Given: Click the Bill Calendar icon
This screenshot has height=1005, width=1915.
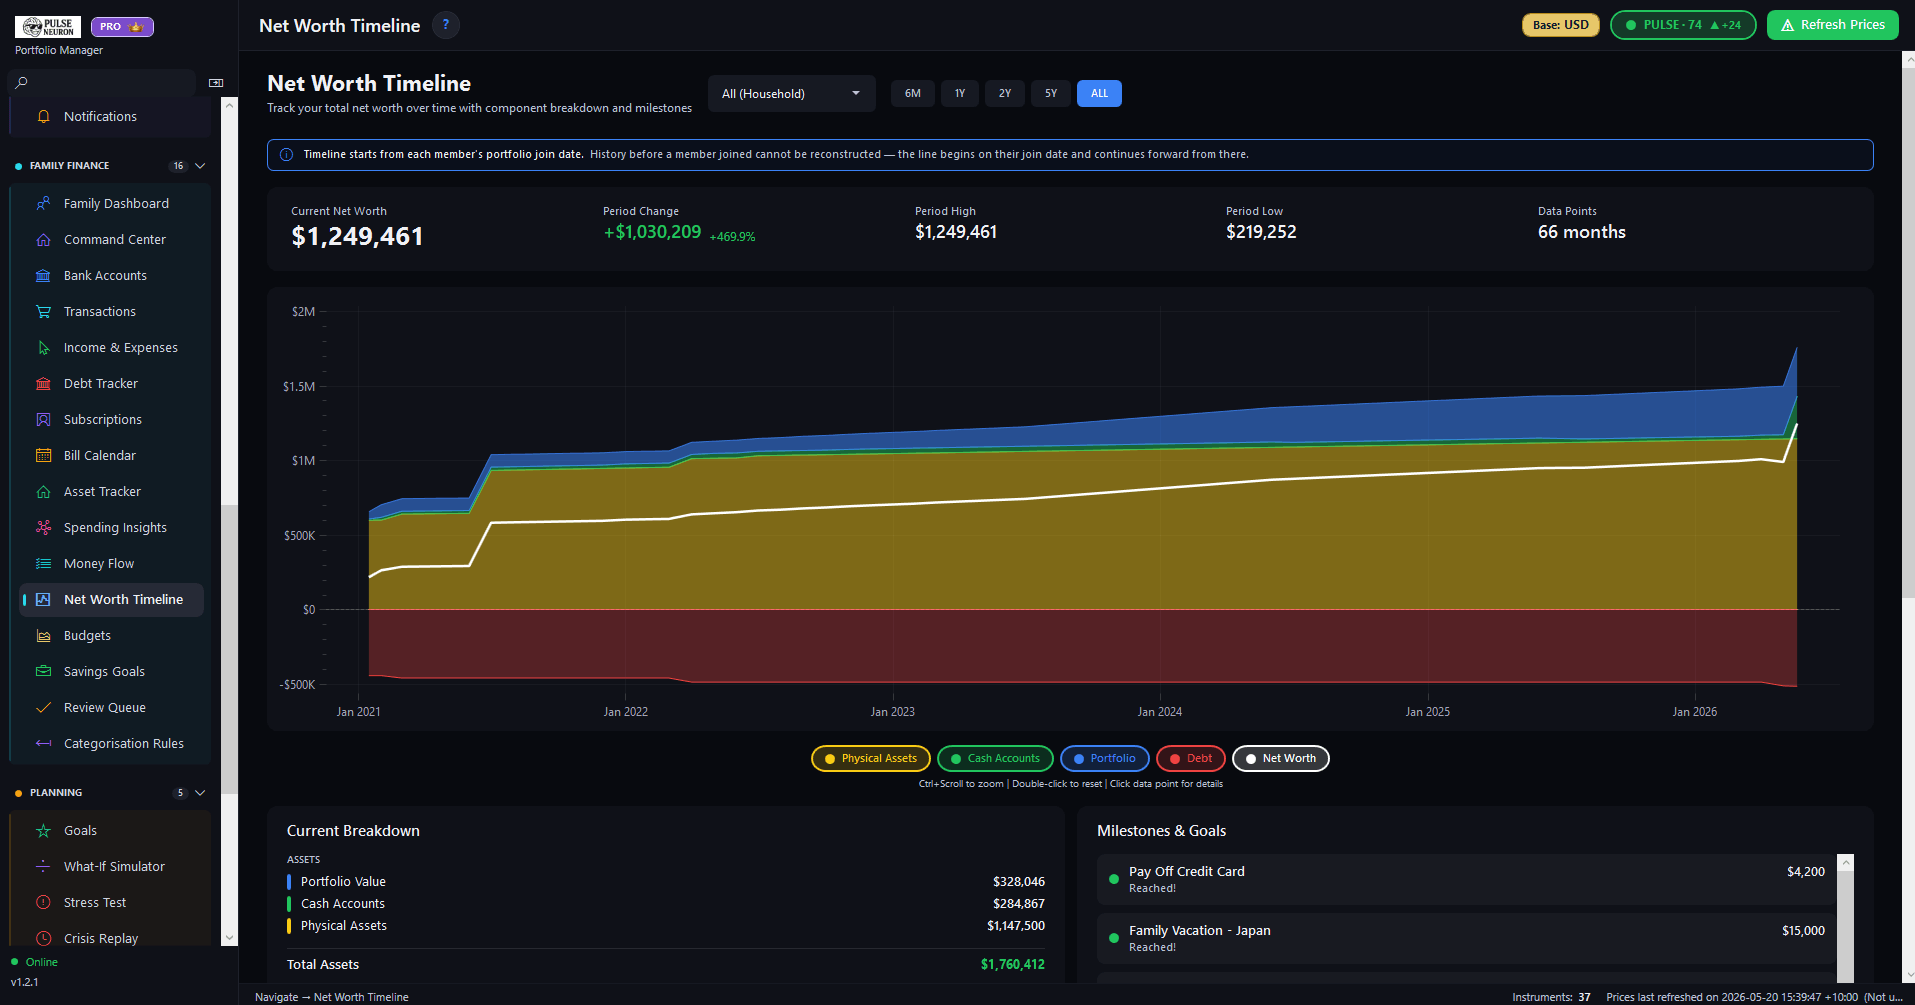Looking at the screenshot, I should pos(43,456).
